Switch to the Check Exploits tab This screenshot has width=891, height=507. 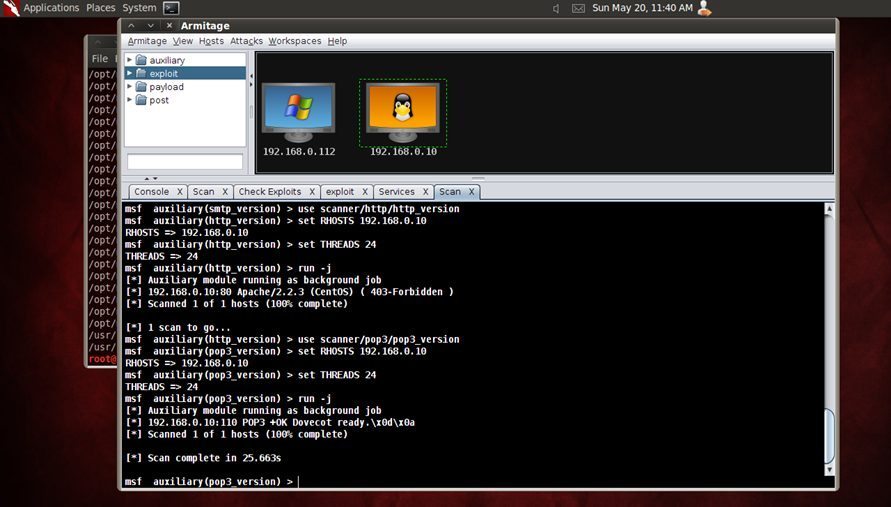[270, 192]
